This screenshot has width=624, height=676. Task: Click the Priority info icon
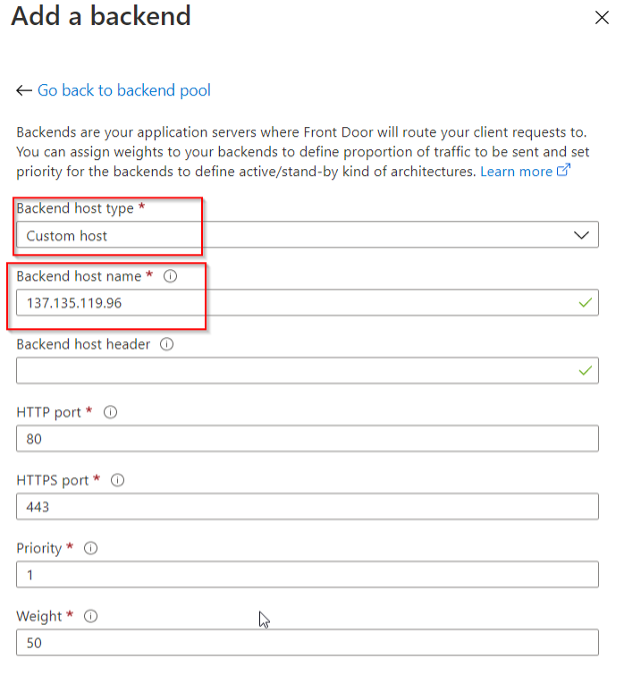(91, 548)
